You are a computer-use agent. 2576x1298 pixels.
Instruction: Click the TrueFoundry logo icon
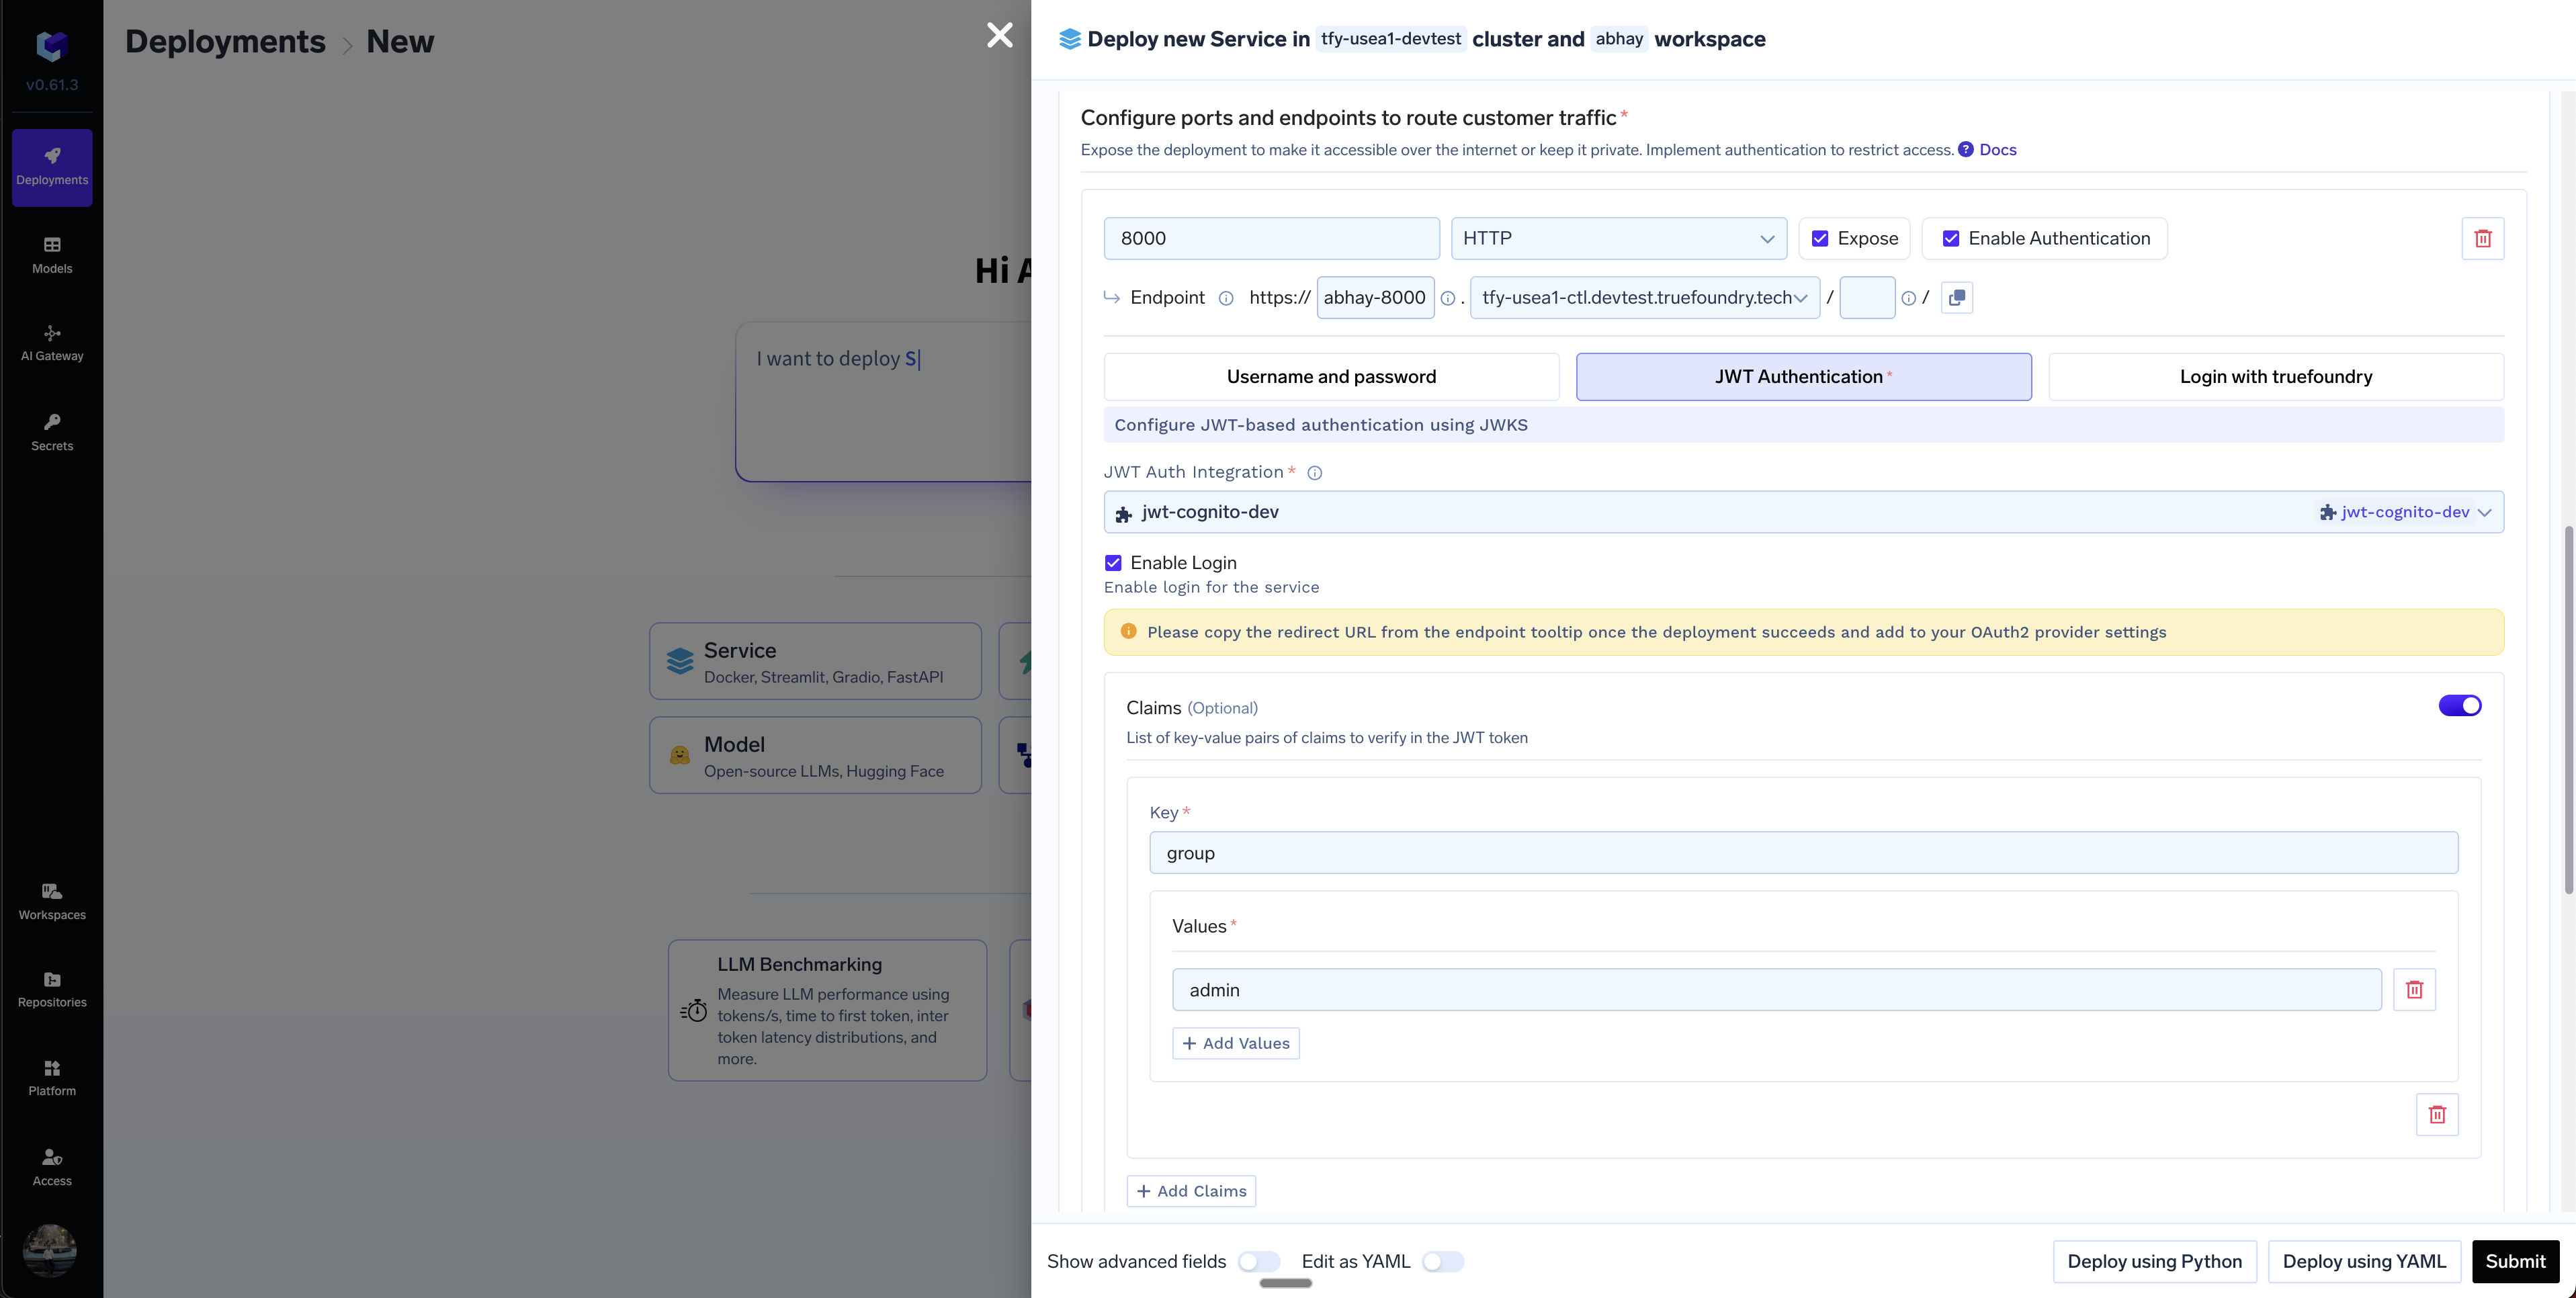click(x=52, y=46)
